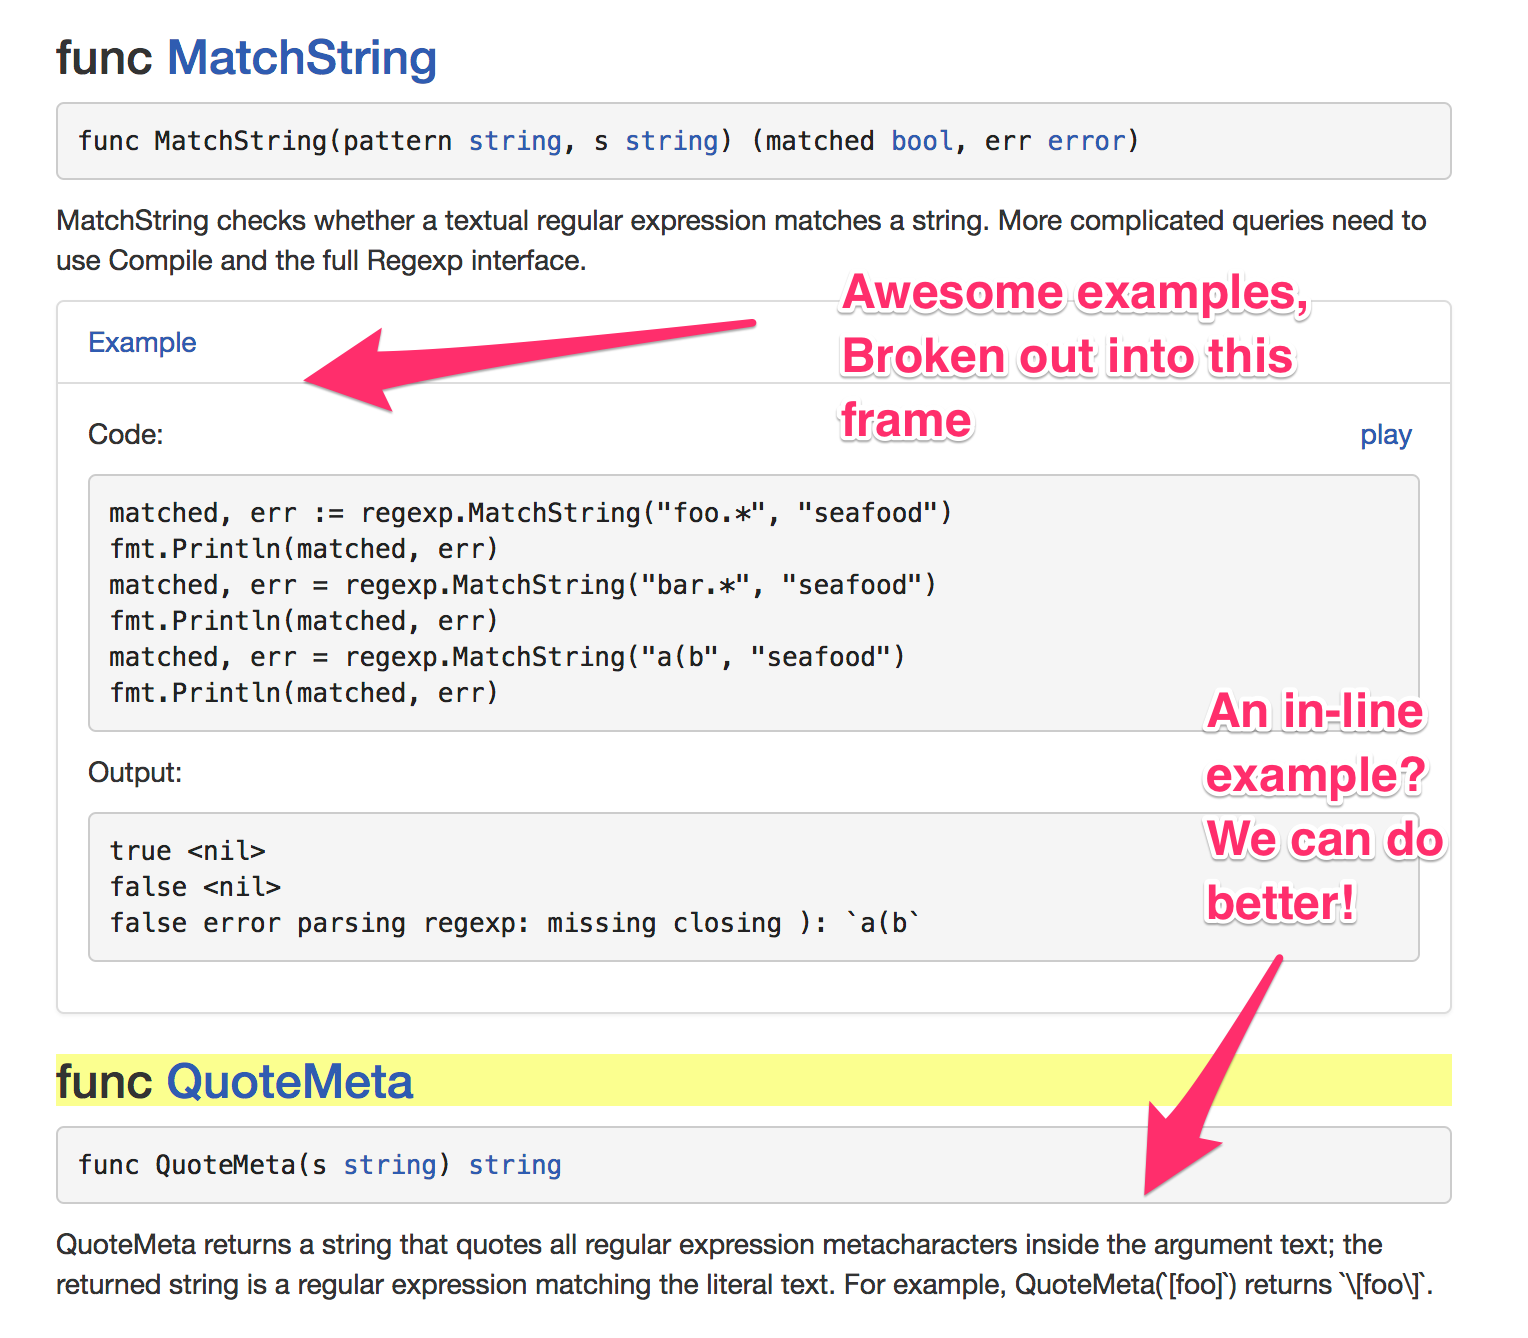Open the QuoteMeta function heading link
This screenshot has height=1338, width=1528.
pos(289,1082)
